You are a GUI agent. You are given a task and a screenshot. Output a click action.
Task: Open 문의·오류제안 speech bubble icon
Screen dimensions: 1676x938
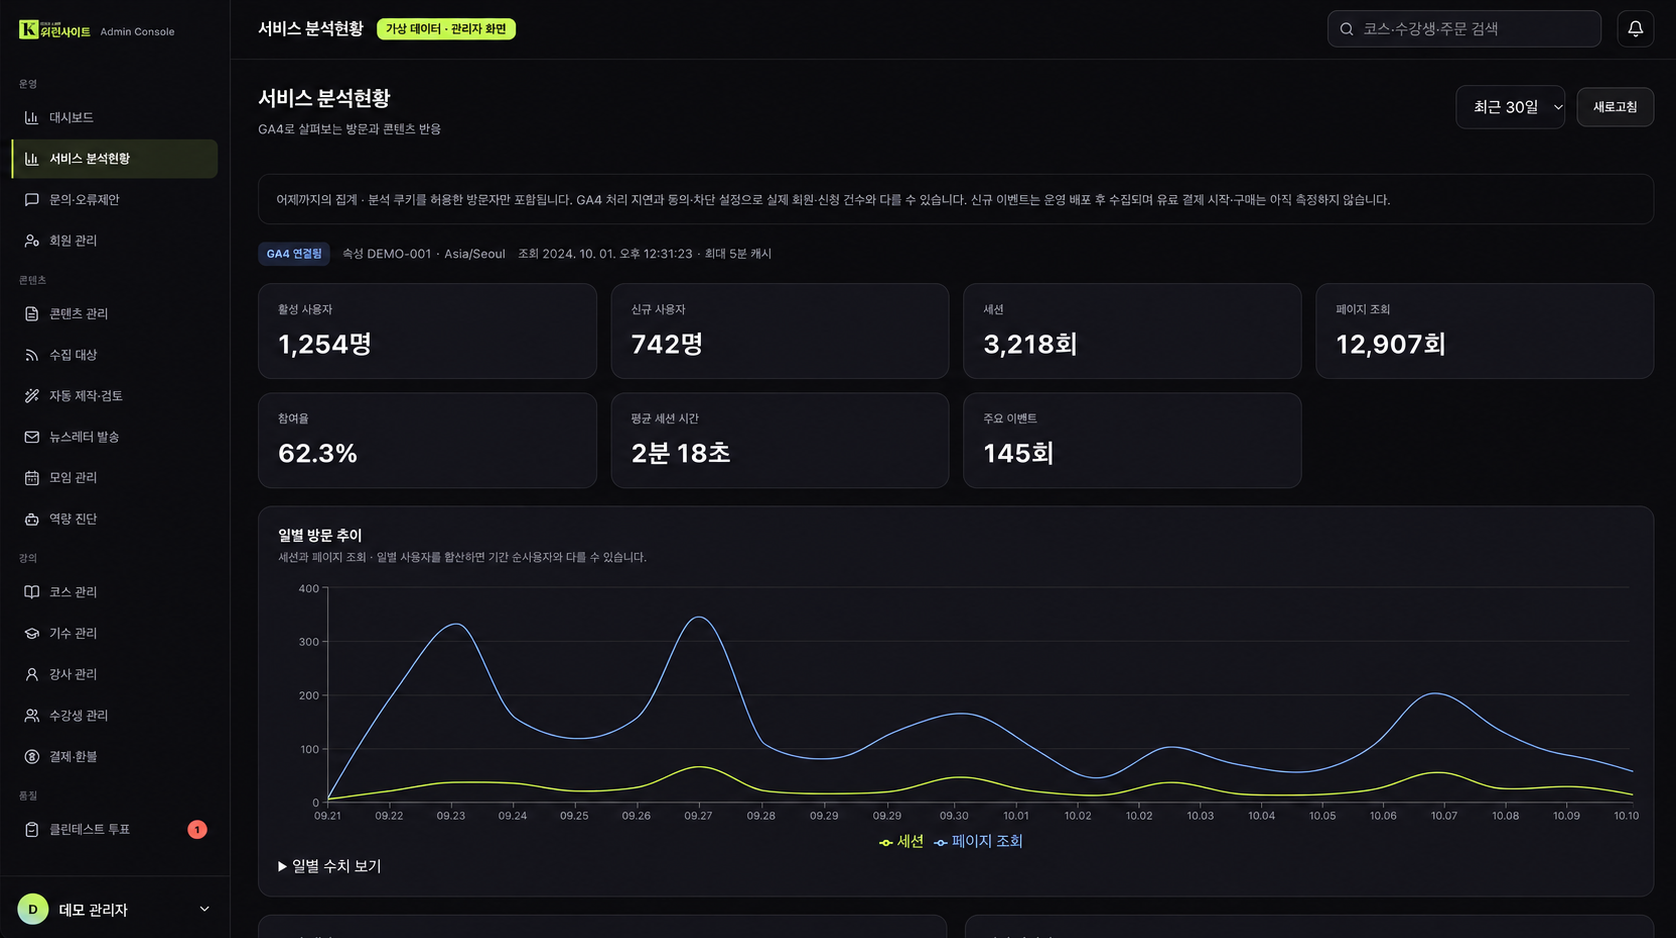coord(32,200)
